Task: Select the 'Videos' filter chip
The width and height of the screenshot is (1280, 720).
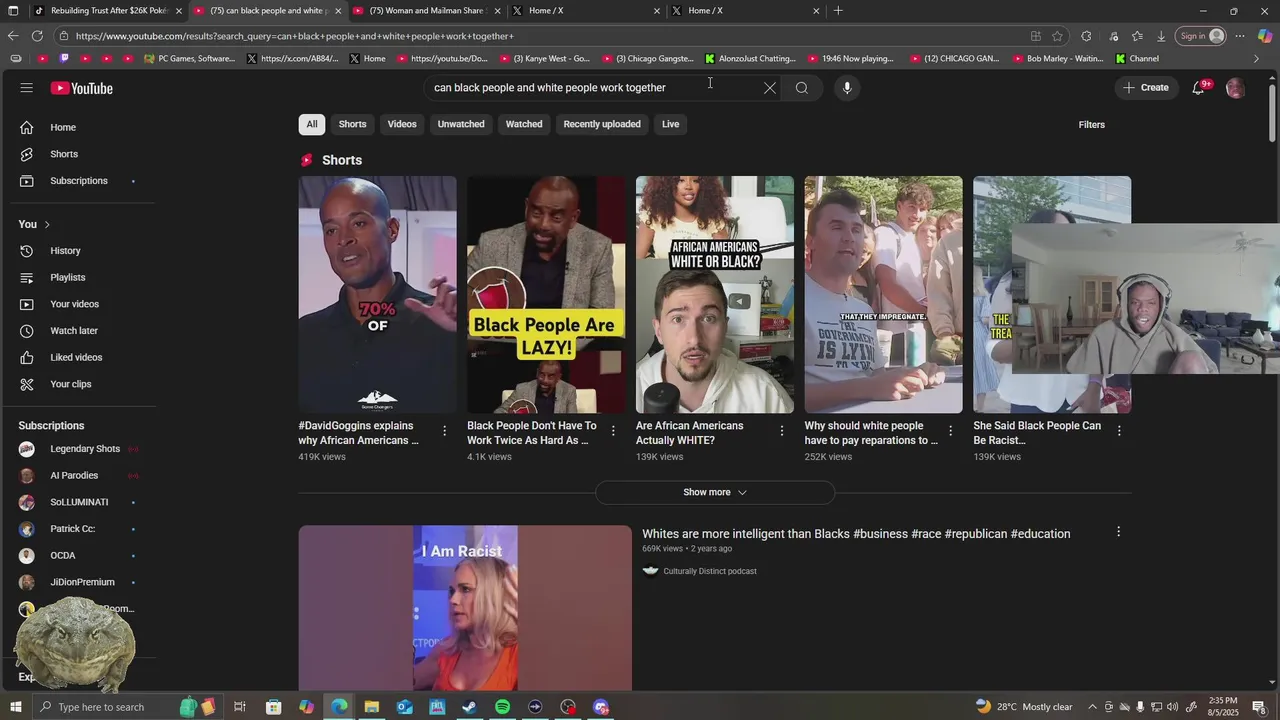Action: pos(402,124)
